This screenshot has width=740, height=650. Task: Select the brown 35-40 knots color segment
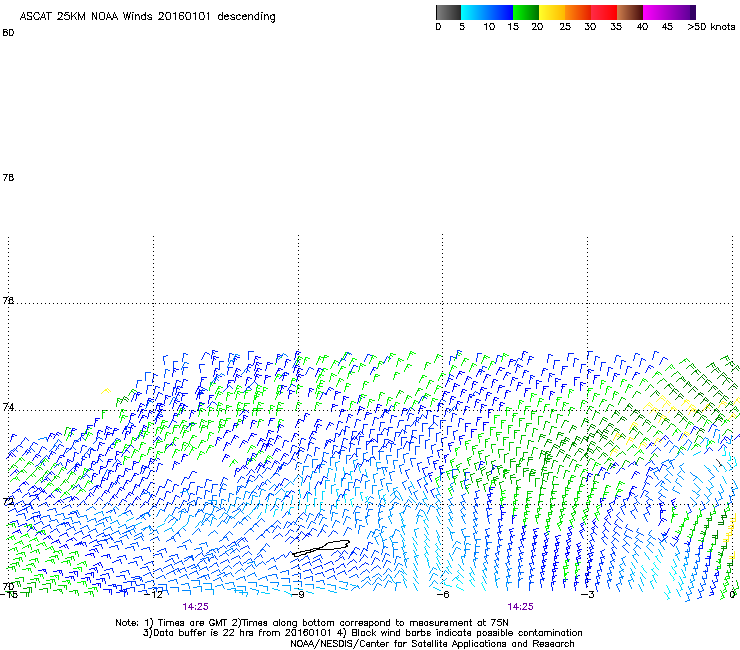pyautogui.click(x=630, y=12)
